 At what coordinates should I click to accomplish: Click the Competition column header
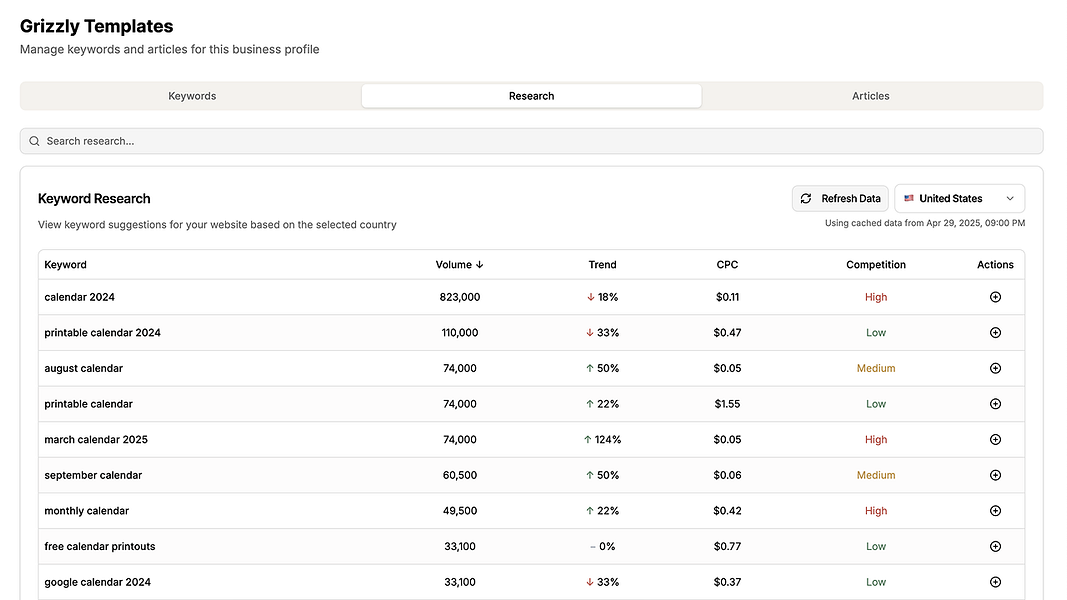coord(875,265)
